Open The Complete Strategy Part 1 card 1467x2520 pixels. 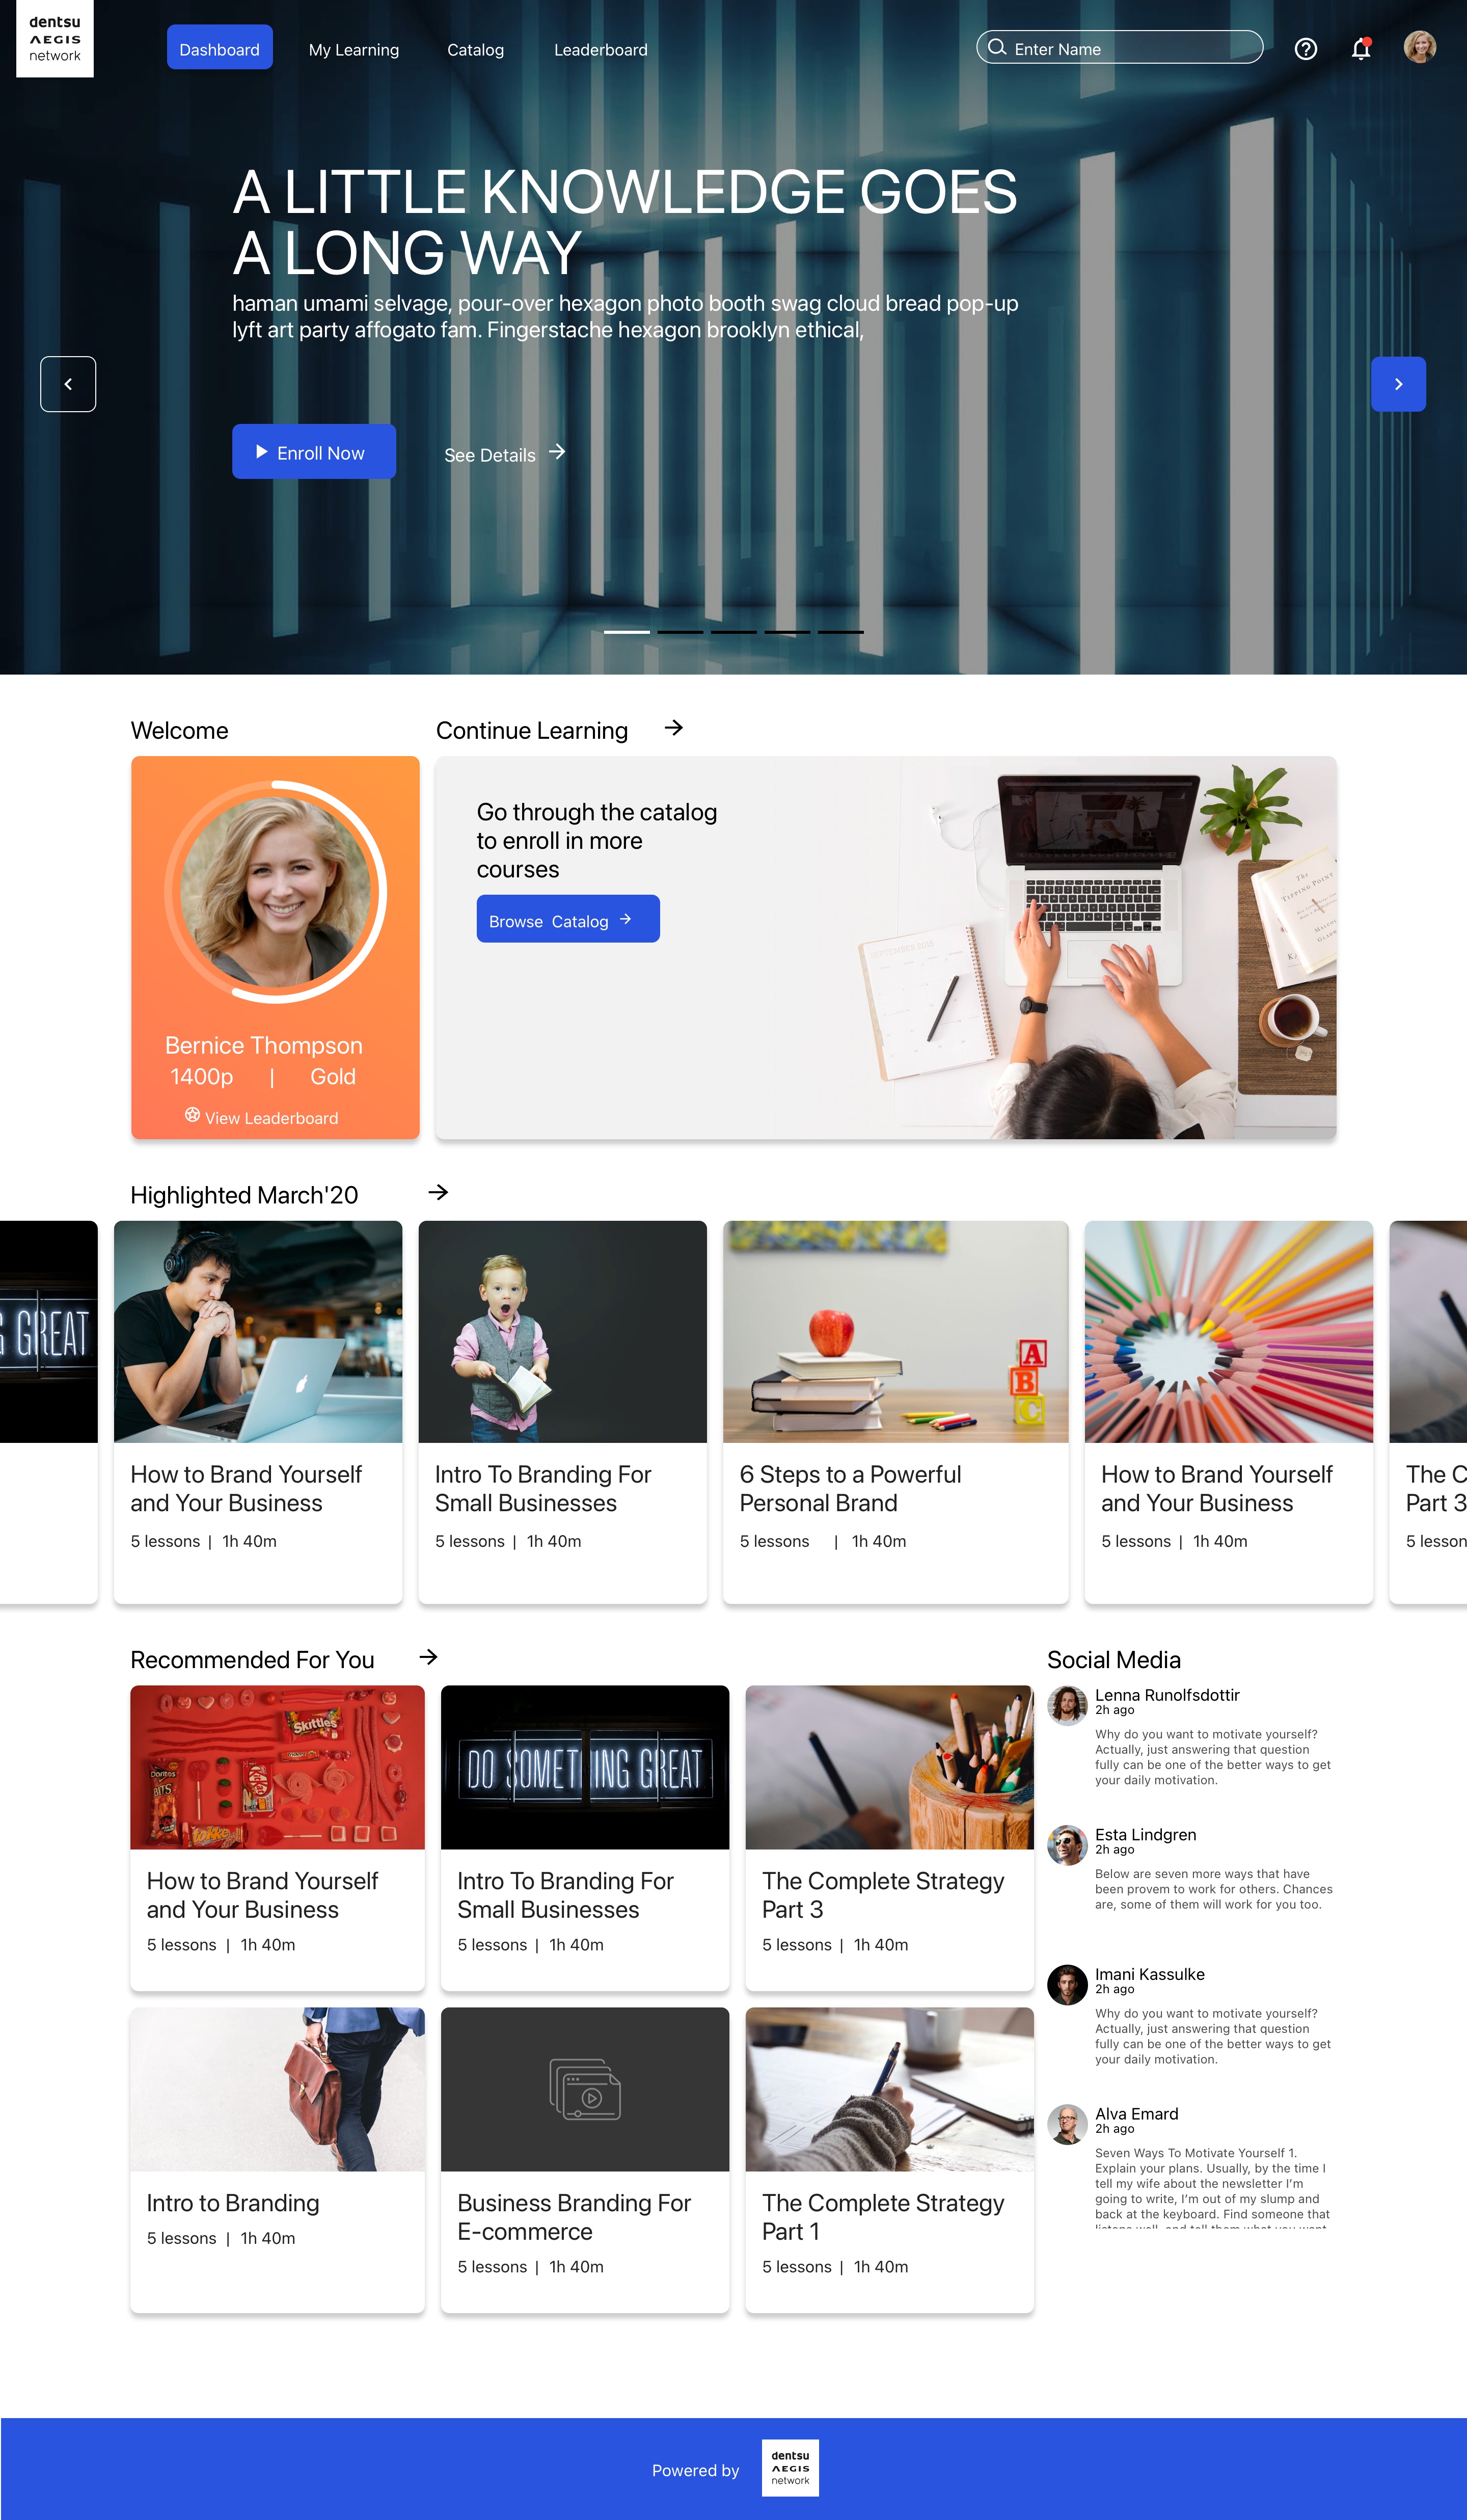889,2160
